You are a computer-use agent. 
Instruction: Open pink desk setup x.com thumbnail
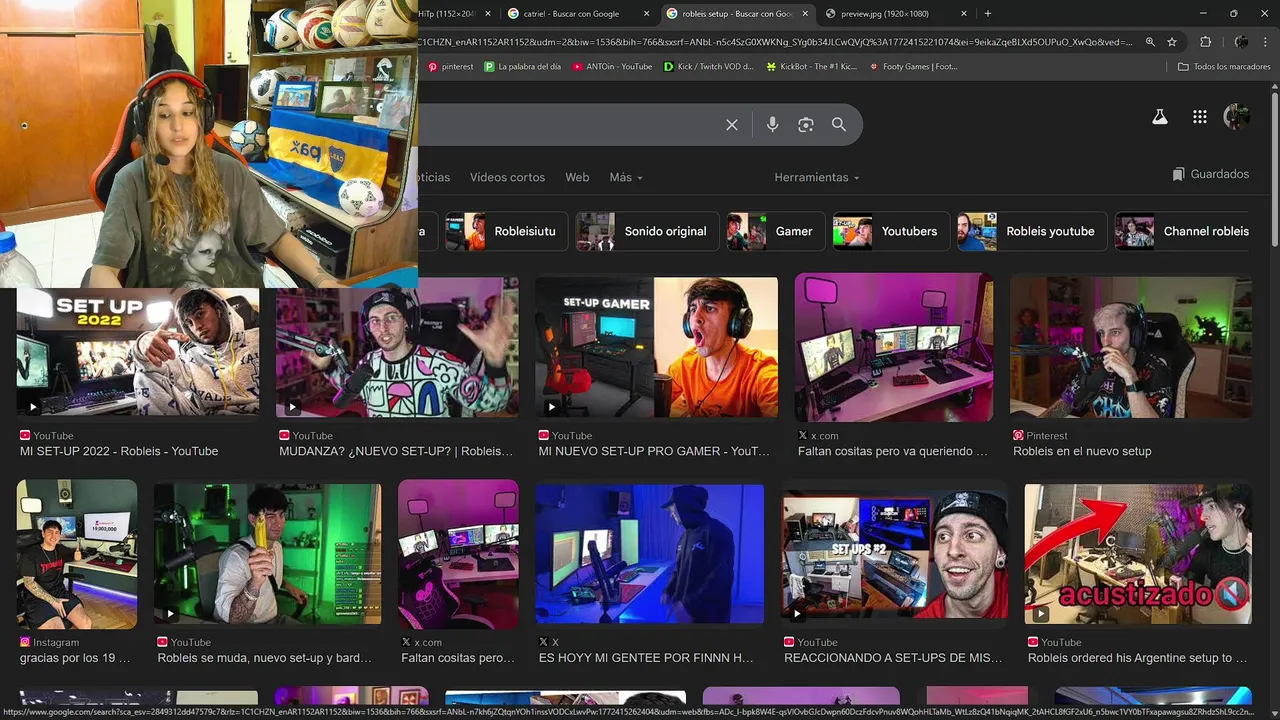coord(894,347)
